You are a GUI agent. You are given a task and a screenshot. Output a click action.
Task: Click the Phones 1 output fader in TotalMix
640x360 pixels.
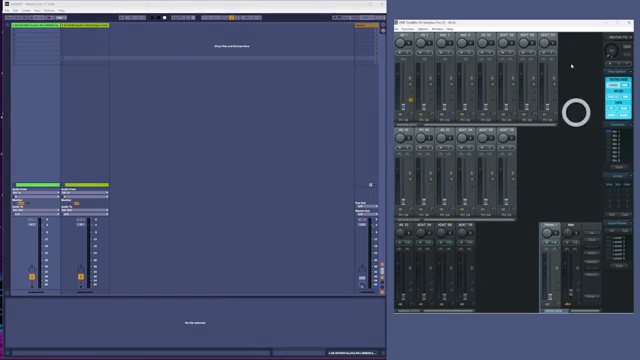(550, 297)
